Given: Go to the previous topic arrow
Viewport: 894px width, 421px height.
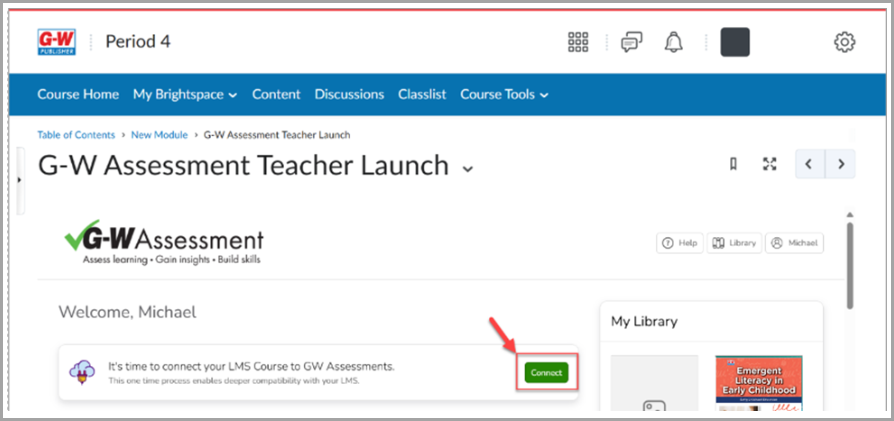Looking at the screenshot, I should click(x=810, y=164).
